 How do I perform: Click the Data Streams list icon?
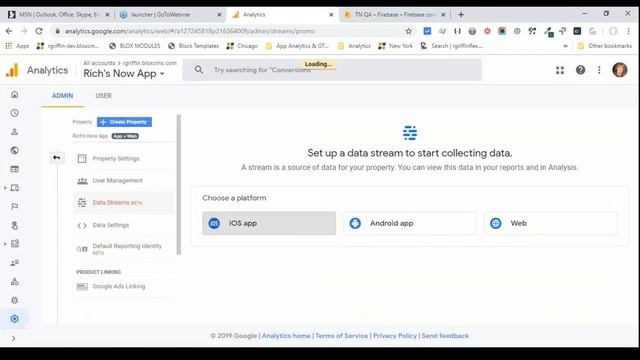pos(82,202)
